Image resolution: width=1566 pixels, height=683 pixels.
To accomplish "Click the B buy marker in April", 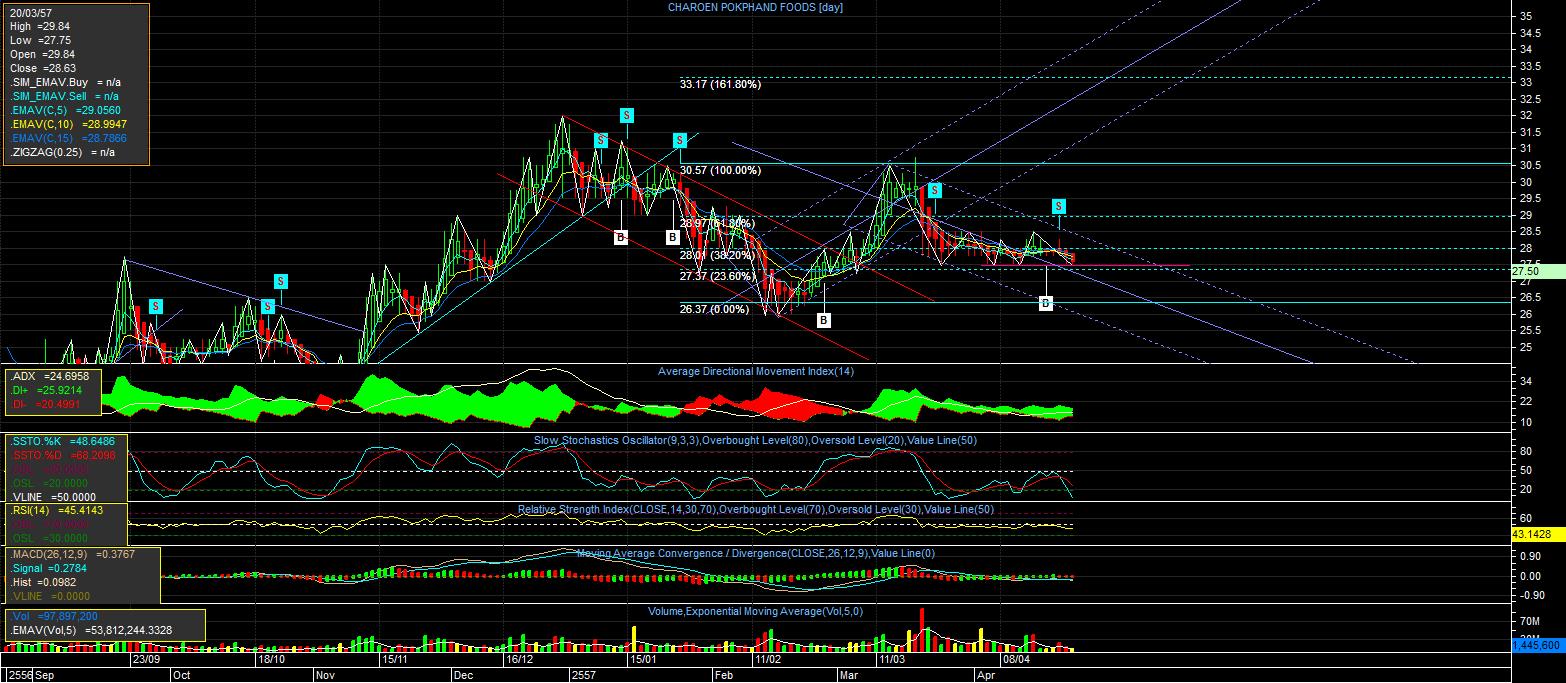I will pos(1045,303).
